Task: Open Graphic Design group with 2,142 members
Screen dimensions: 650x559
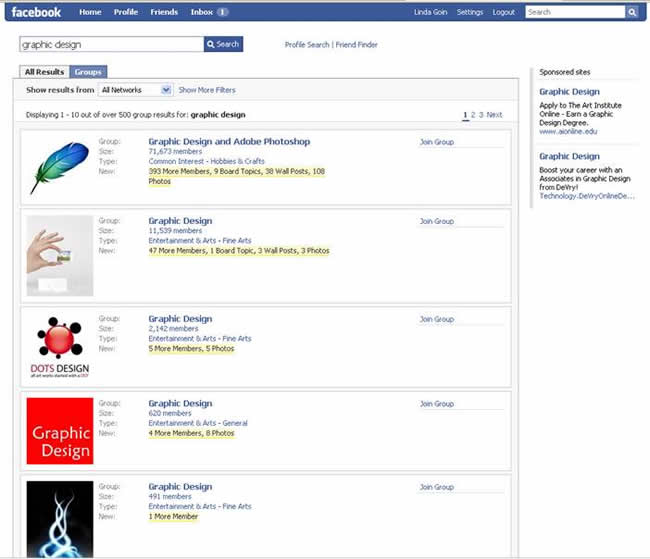Action: pyautogui.click(x=180, y=318)
